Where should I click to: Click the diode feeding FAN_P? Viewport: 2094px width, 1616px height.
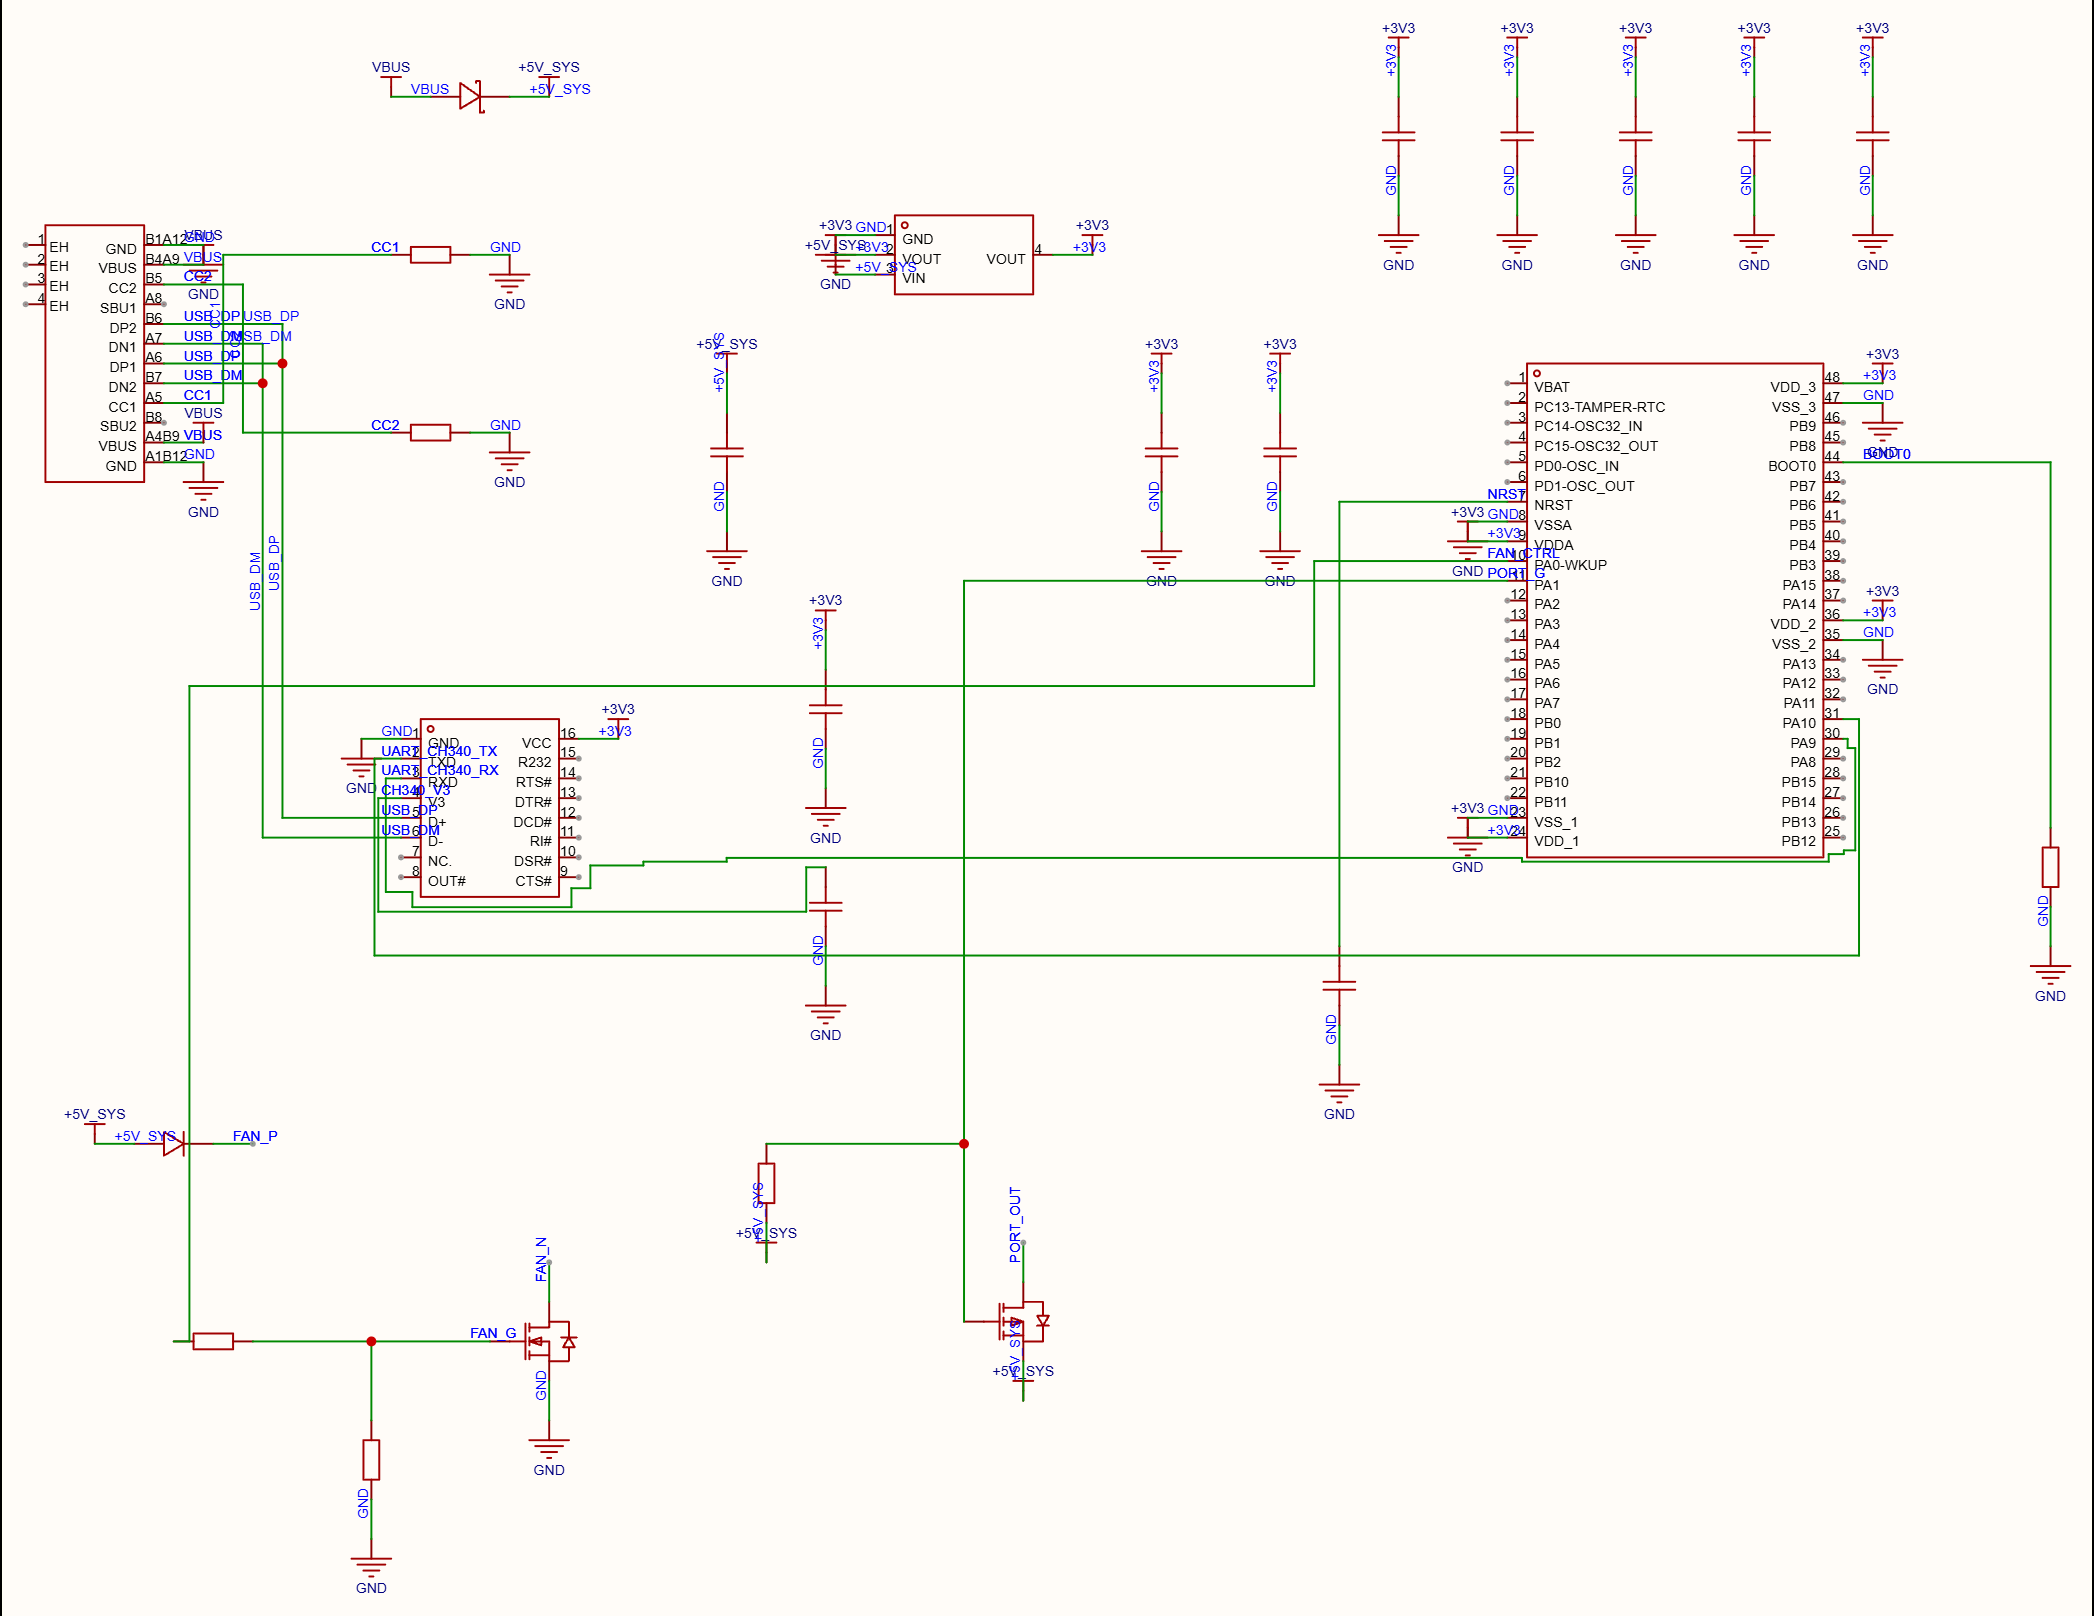point(174,1144)
